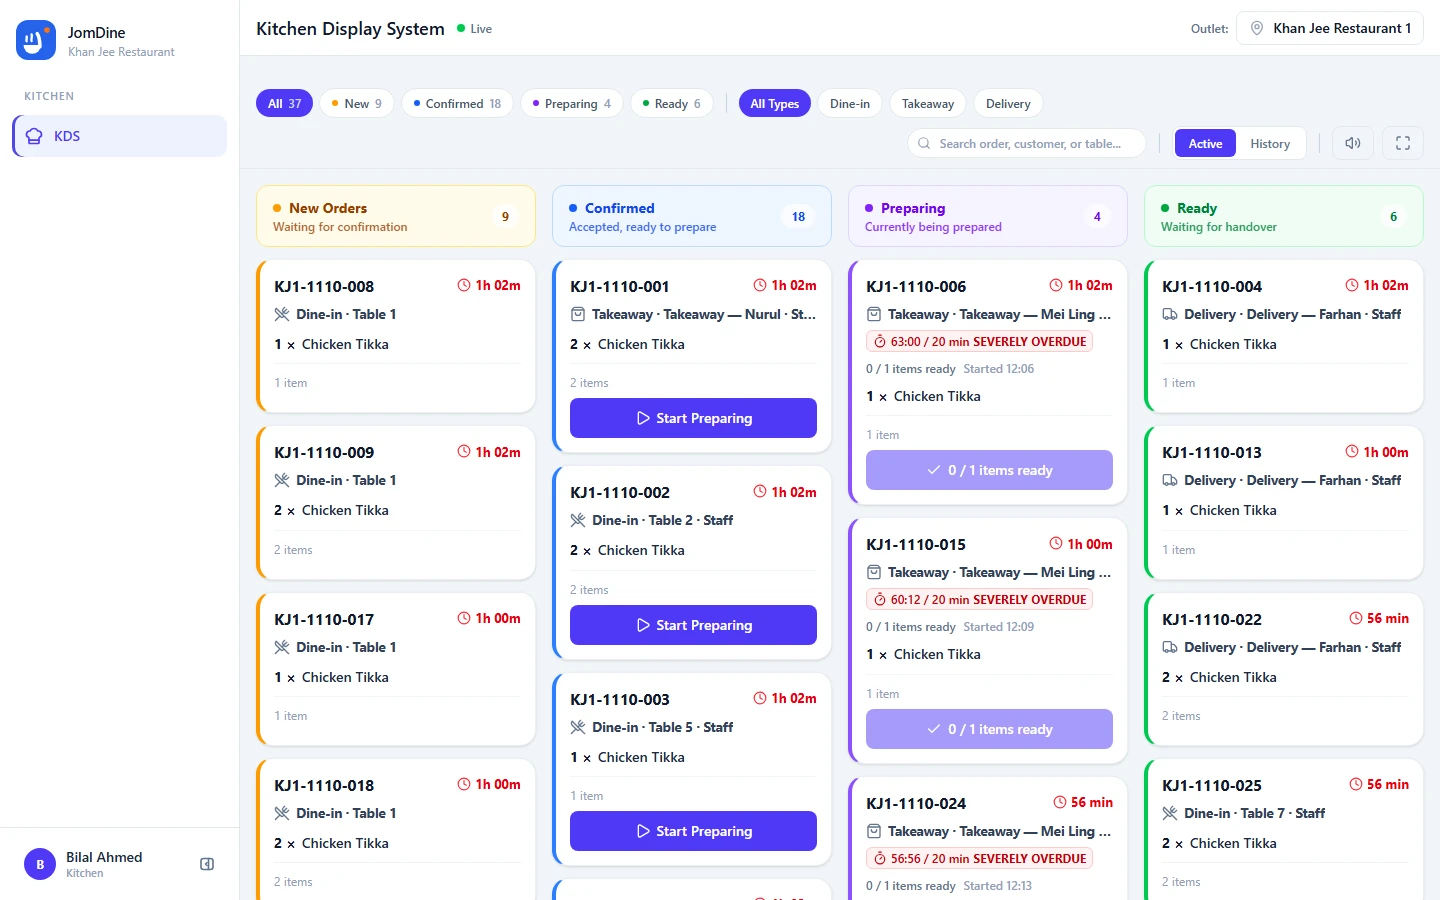Switch to Active orders view
Image resolution: width=1440 pixels, height=900 pixels.
click(x=1205, y=143)
